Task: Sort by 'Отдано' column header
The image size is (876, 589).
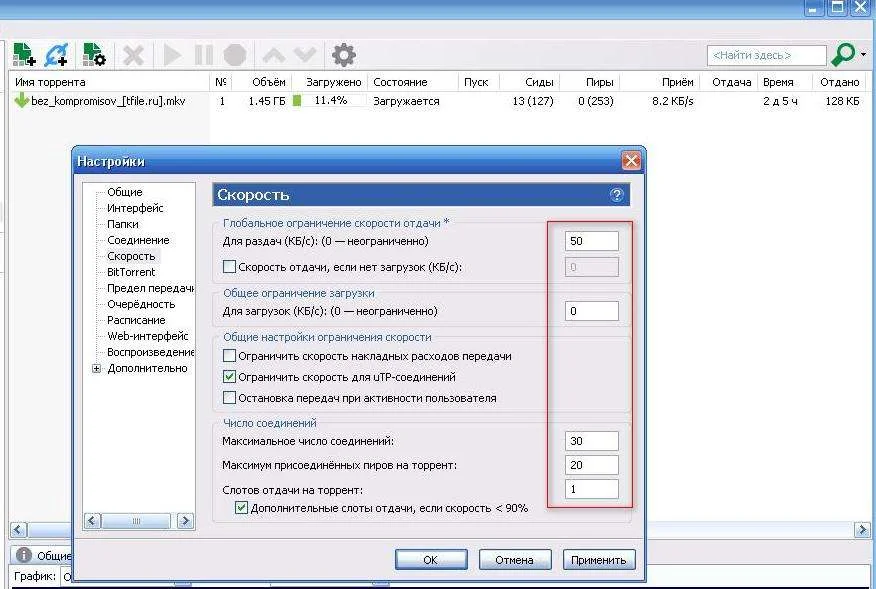Action: tap(840, 82)
